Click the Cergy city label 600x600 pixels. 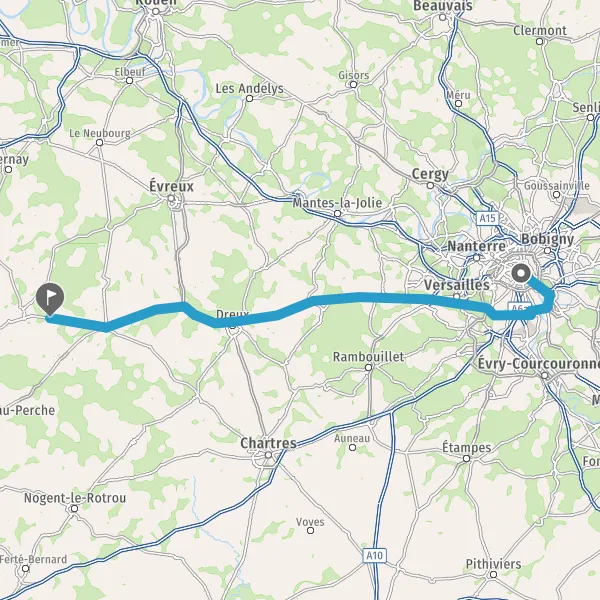coord(430,174)
